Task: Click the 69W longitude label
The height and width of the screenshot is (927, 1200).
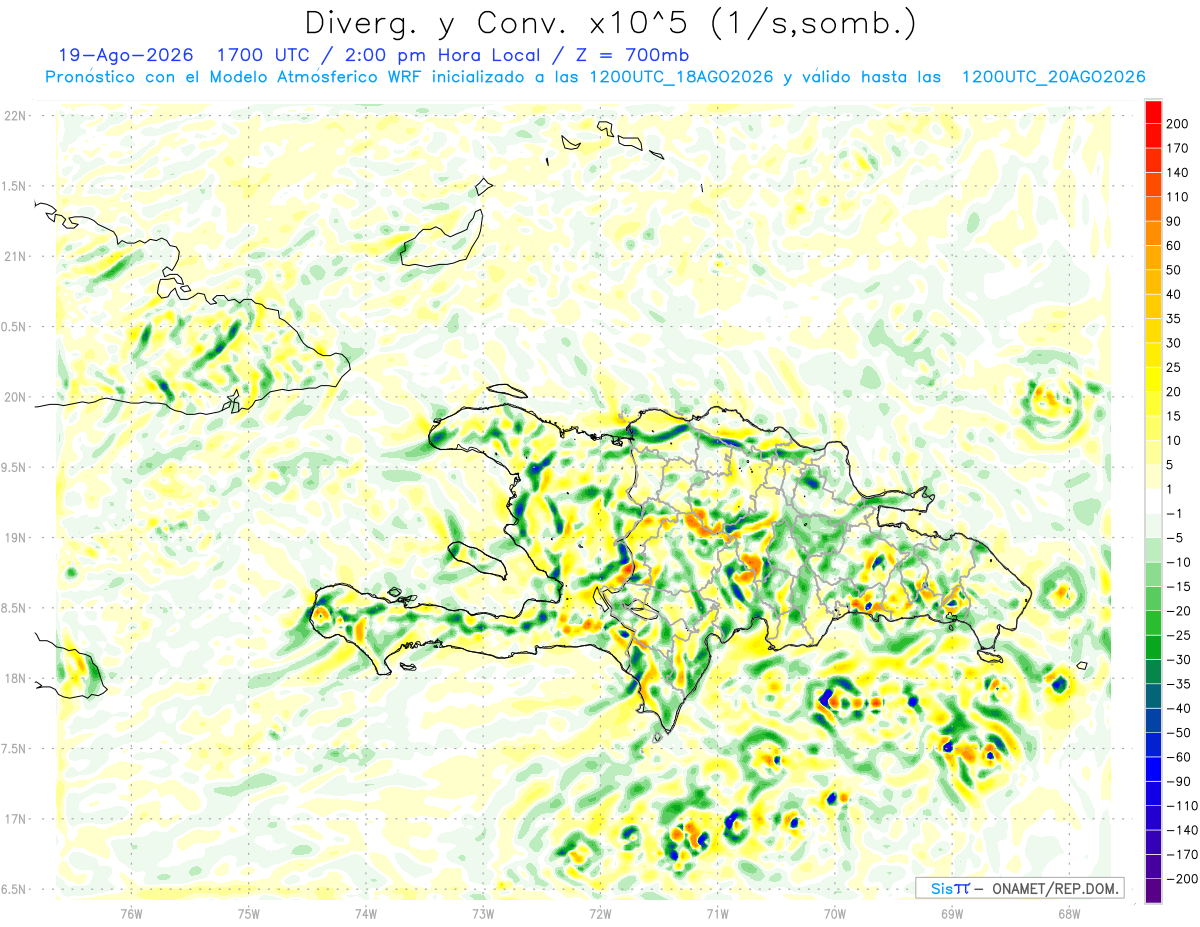Action: [x=952, y=913]
